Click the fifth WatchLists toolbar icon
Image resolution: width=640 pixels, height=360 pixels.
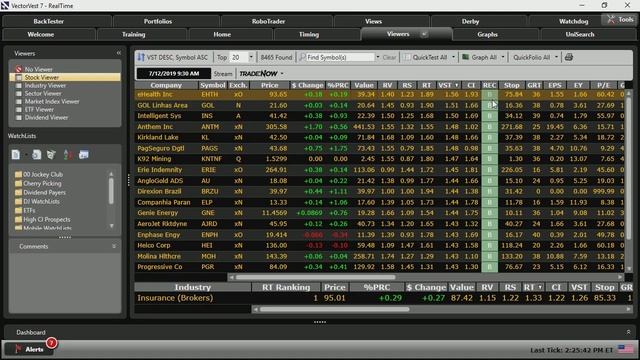84,154
